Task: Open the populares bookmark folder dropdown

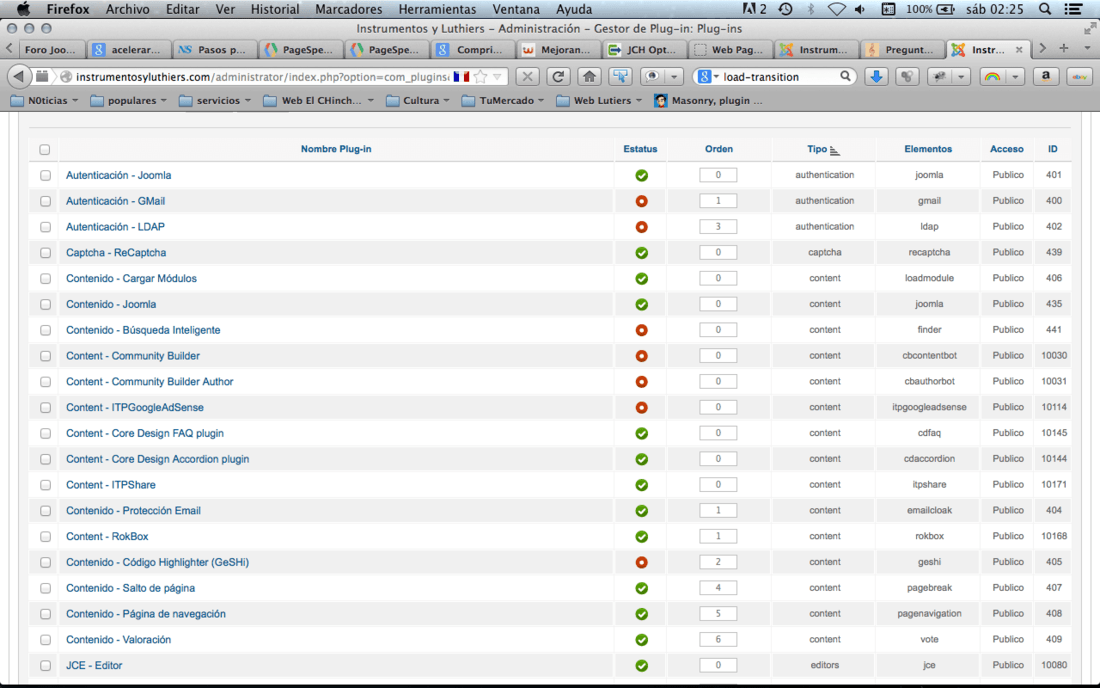Action: tap(128, 101)
